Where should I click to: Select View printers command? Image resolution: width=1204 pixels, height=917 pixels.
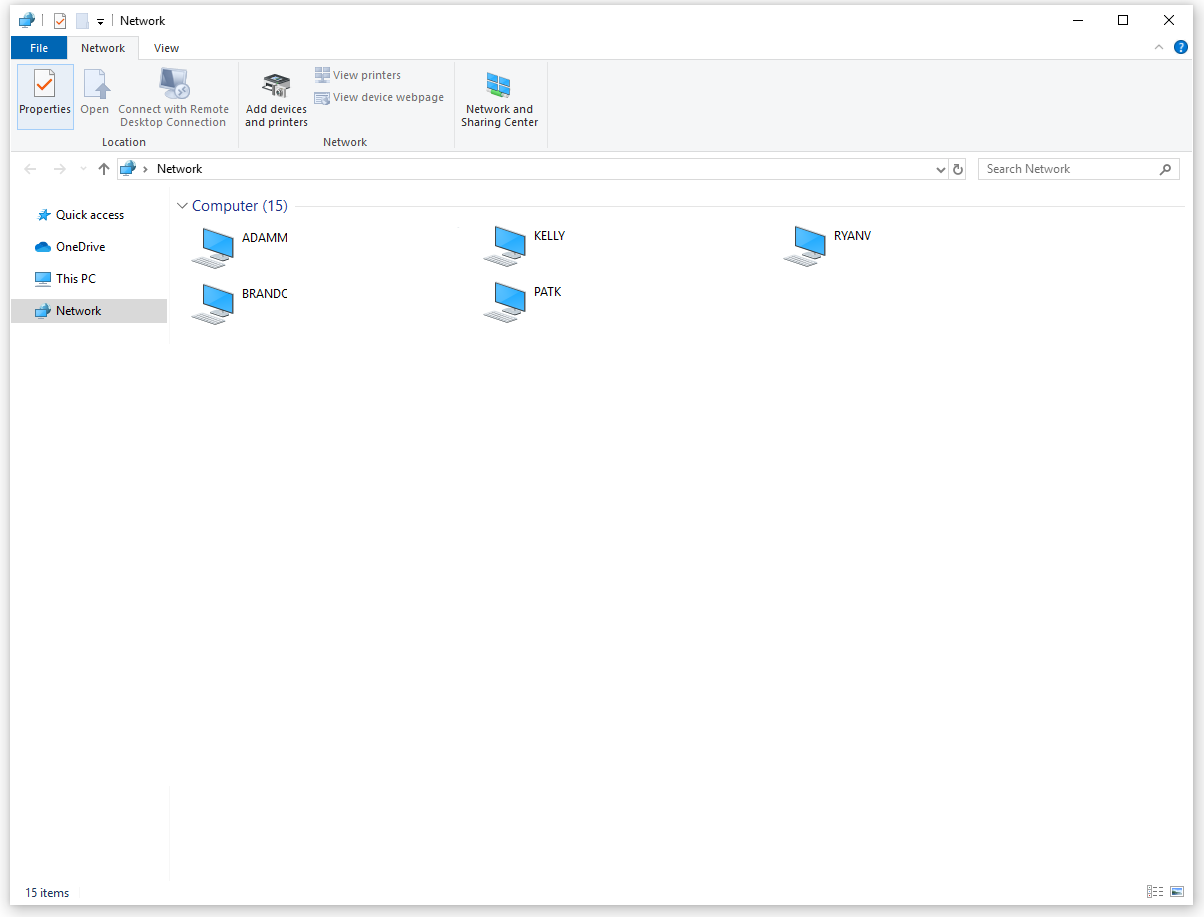tap(358, 75)
